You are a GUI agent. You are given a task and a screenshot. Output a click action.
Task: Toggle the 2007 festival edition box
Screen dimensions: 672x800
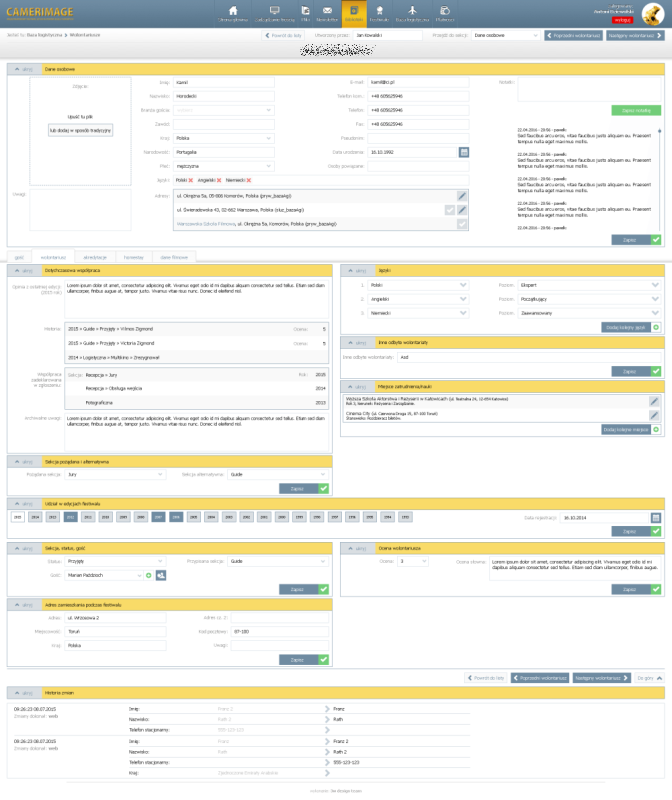(x=158, y=518)
